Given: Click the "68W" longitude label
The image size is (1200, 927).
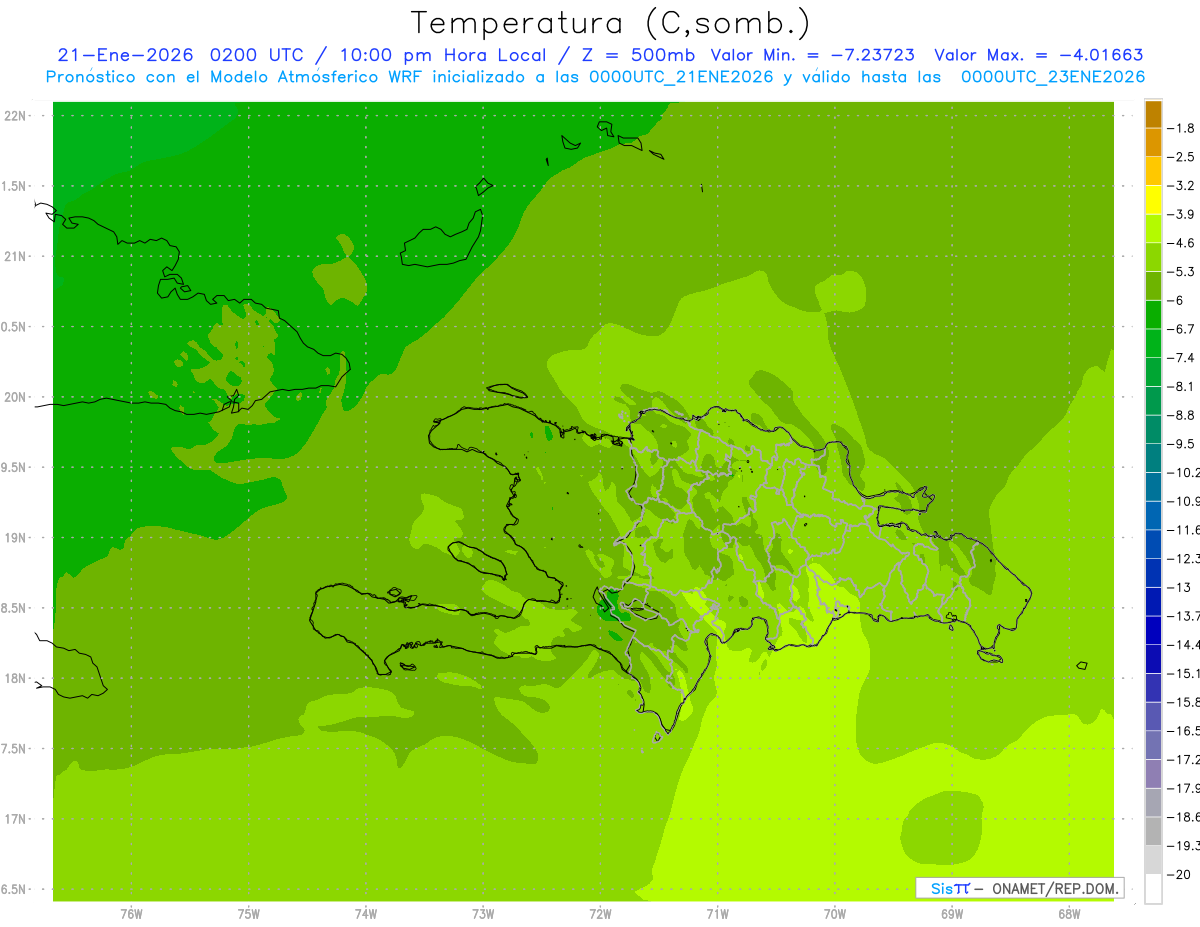Looking at the screenshot, I should pos(1069,913).
